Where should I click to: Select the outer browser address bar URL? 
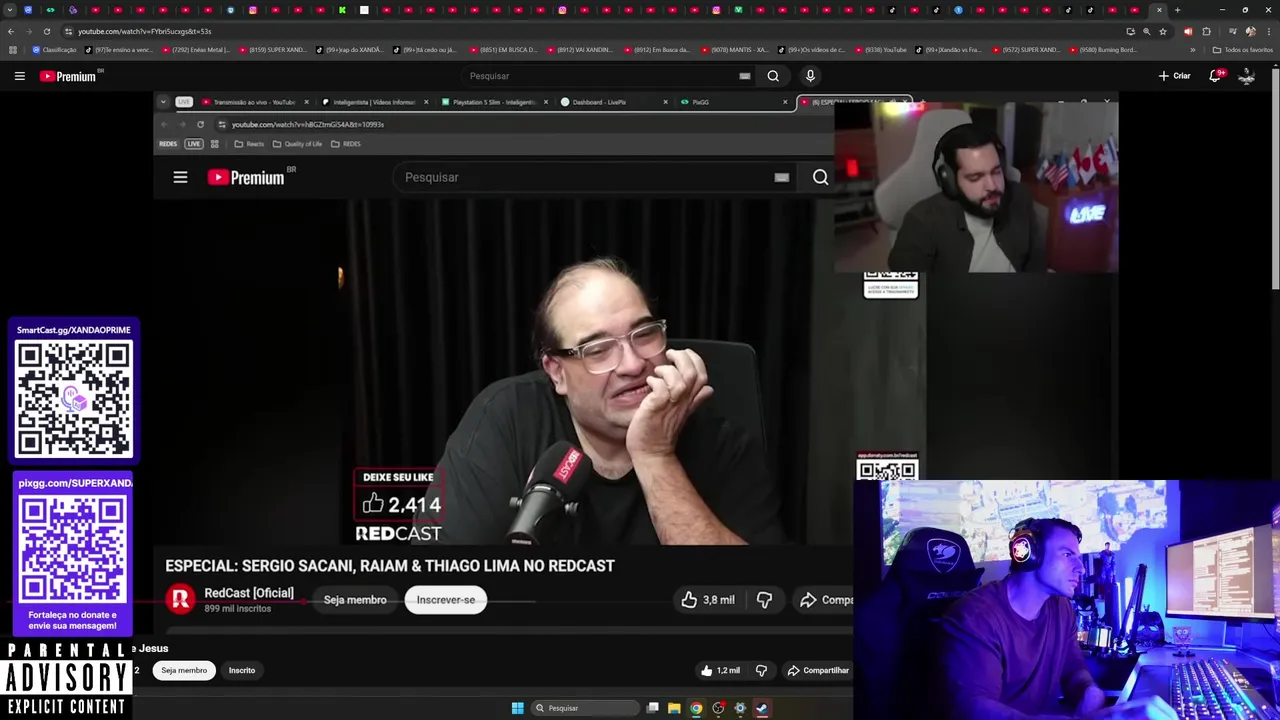click(x=144, y=31)
